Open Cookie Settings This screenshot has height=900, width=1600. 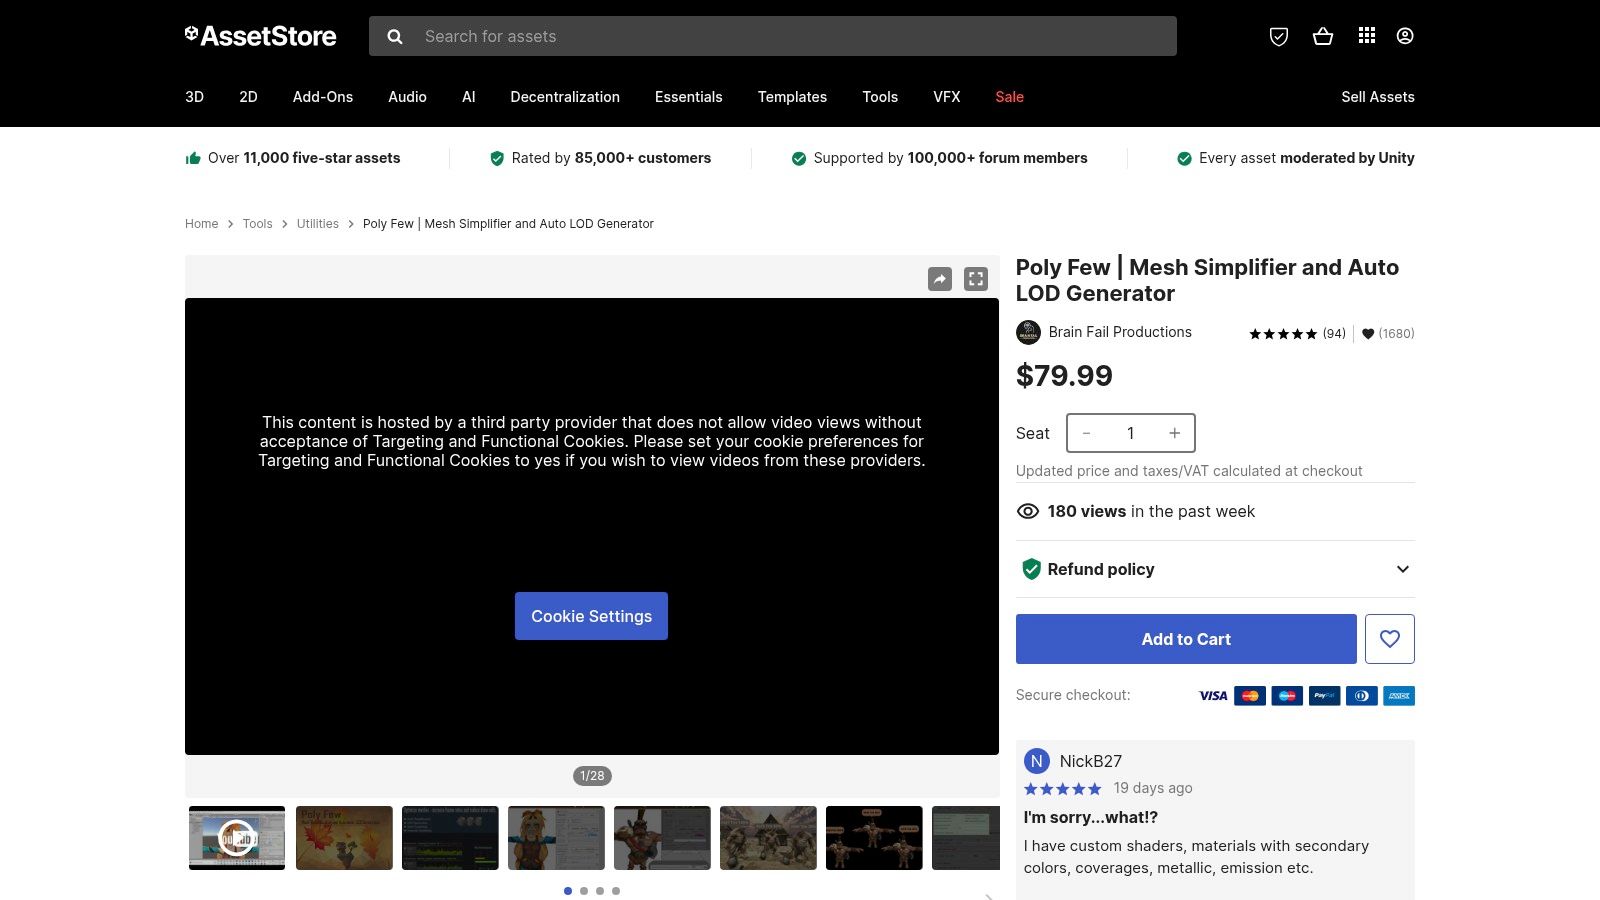(591, 616)
